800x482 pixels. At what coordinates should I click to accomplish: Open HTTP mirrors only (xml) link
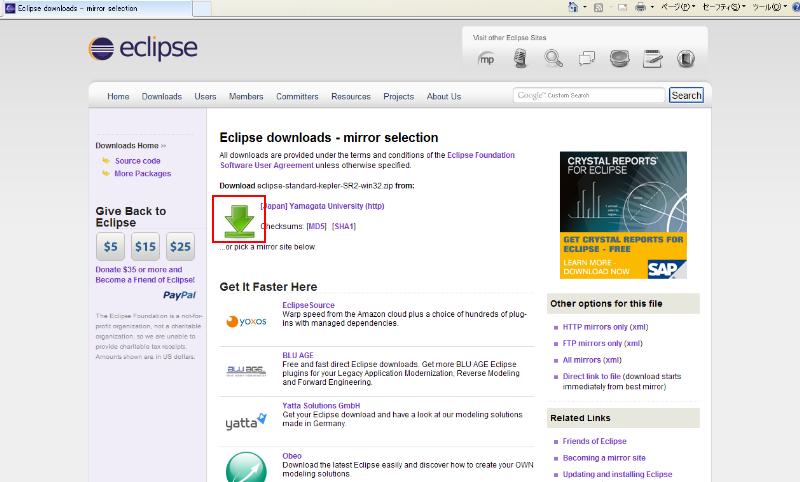[x=605, y=327]
